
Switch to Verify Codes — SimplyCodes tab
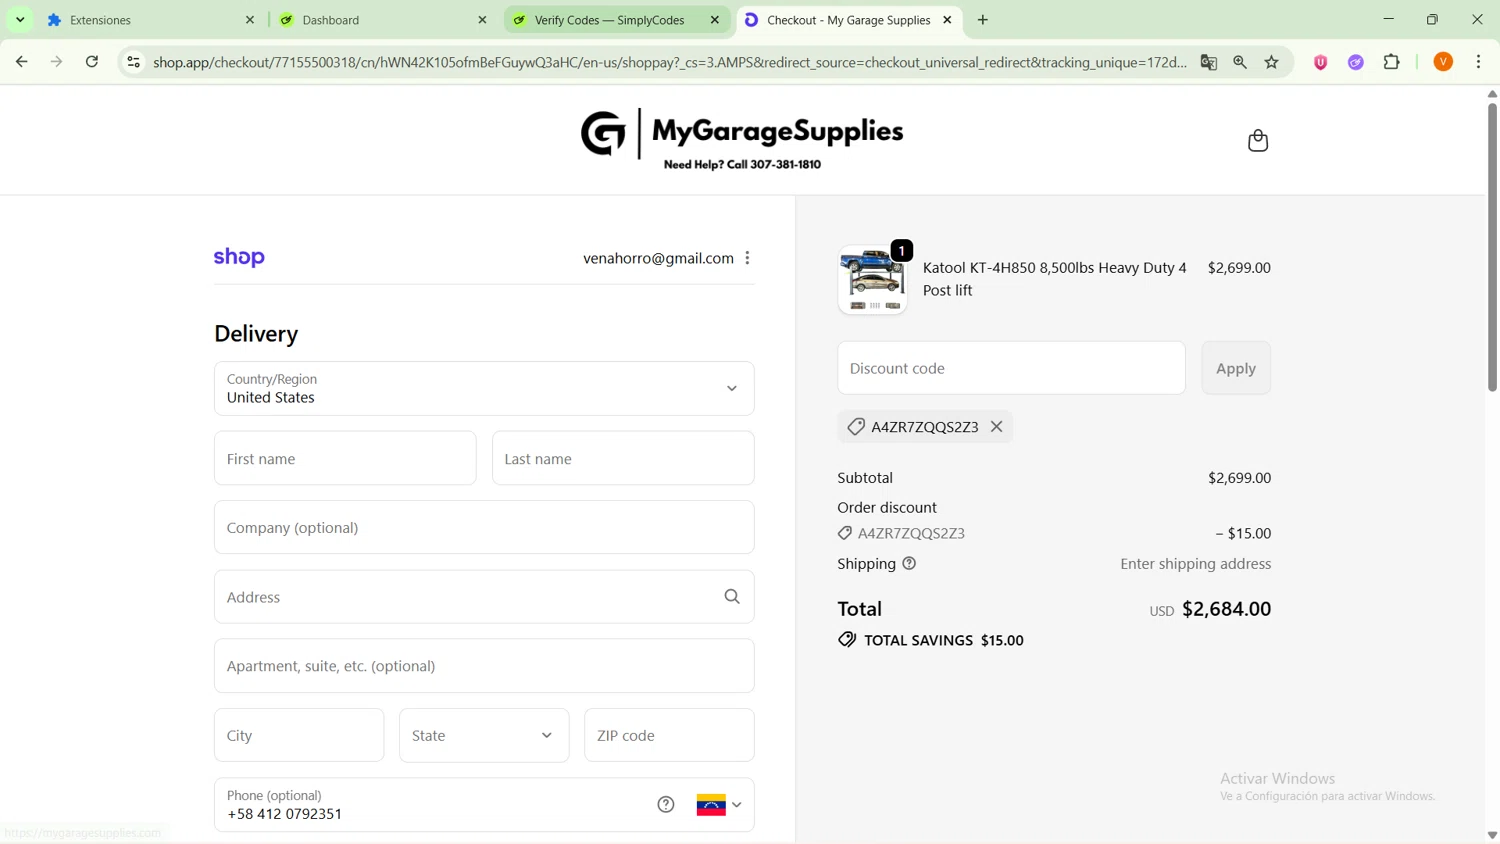616,20
